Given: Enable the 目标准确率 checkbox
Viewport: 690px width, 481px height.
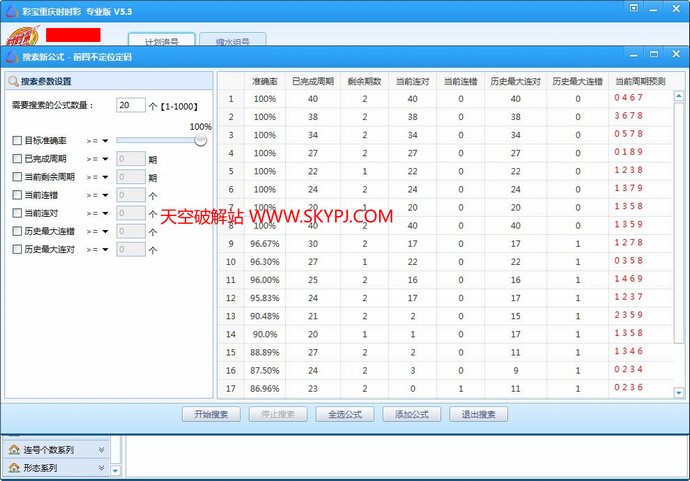Looking at the screenshot, I should point(17,141).
